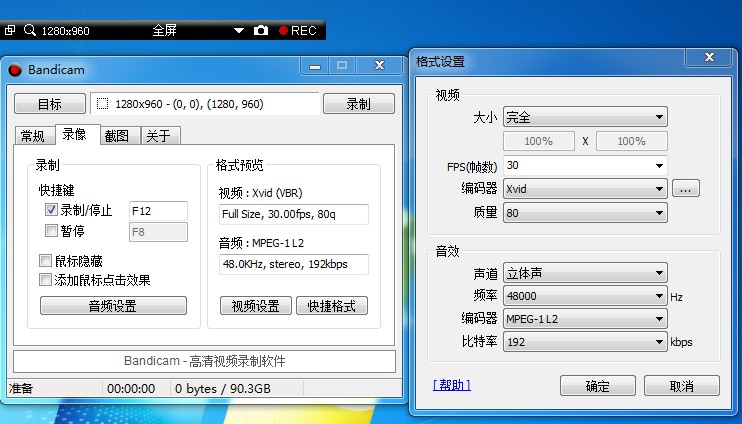
Task: Minimize the Bandicam window
Action: tap(315, 66)
